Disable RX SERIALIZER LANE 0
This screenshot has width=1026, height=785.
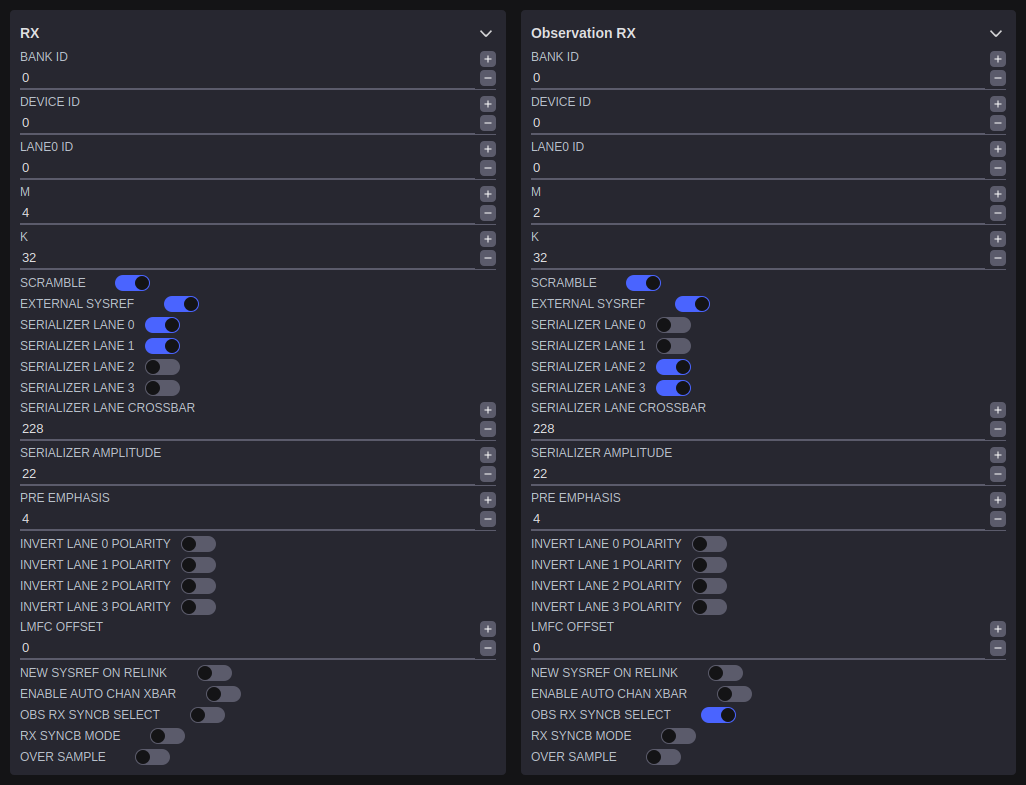click(x=162, y=325)
